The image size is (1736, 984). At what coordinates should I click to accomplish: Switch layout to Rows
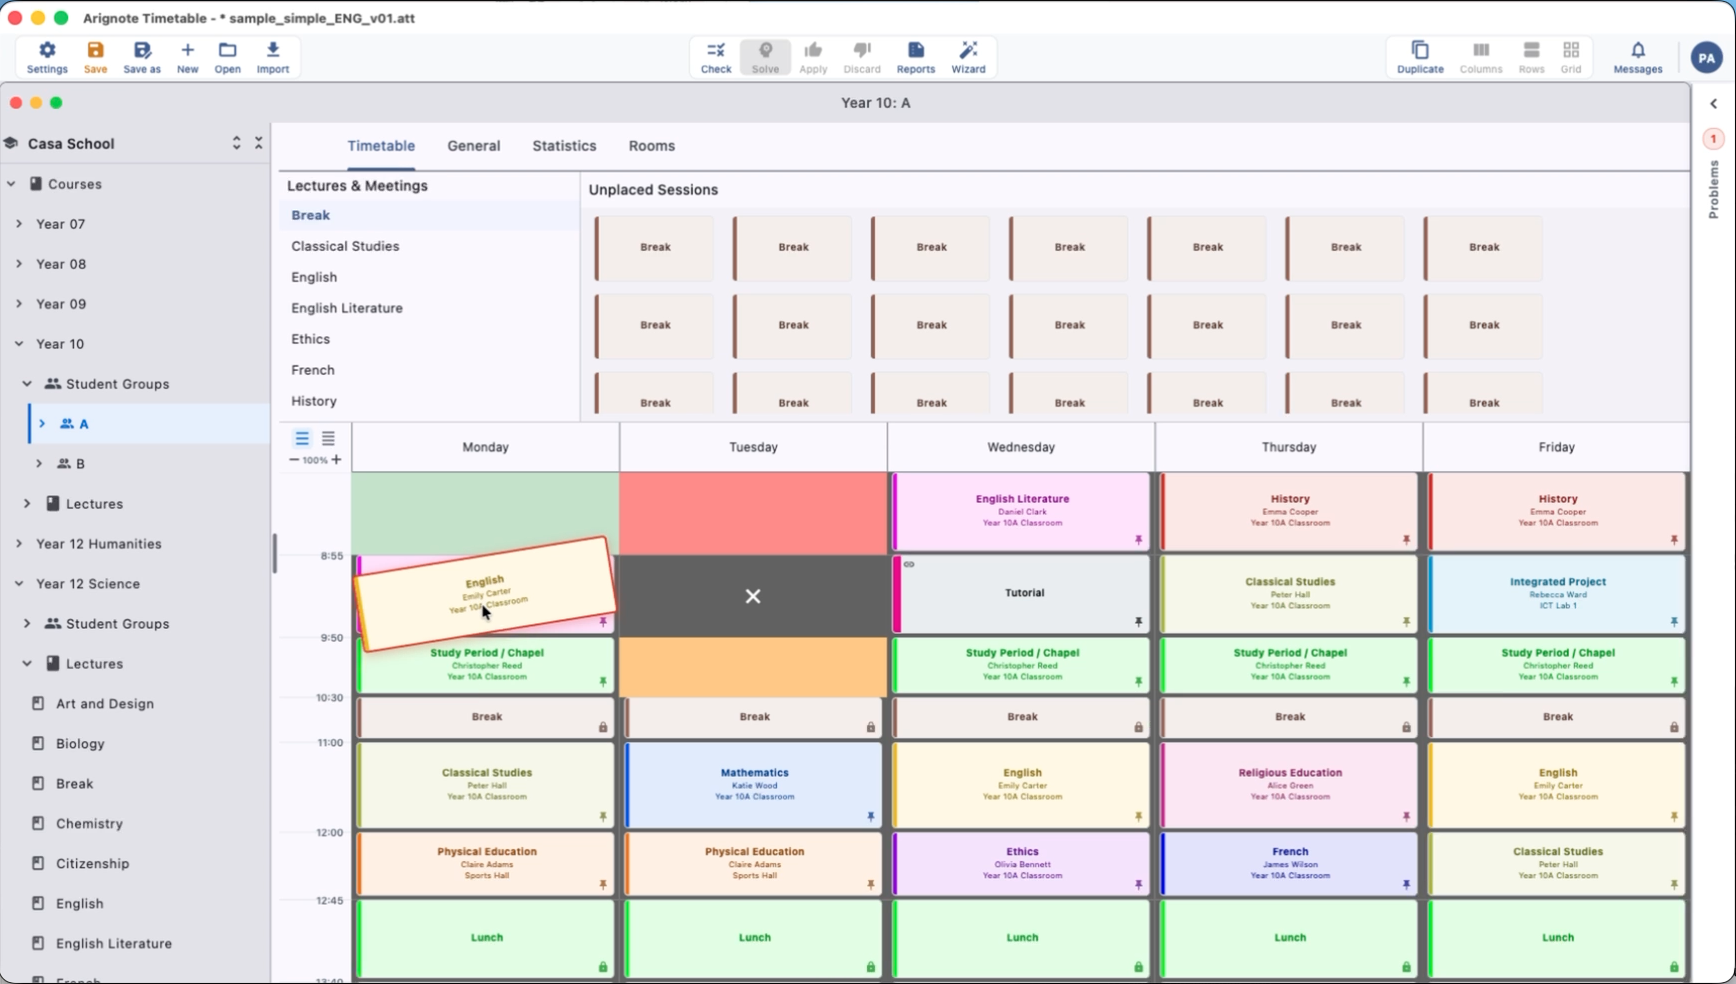click(x=1531, y=57)
